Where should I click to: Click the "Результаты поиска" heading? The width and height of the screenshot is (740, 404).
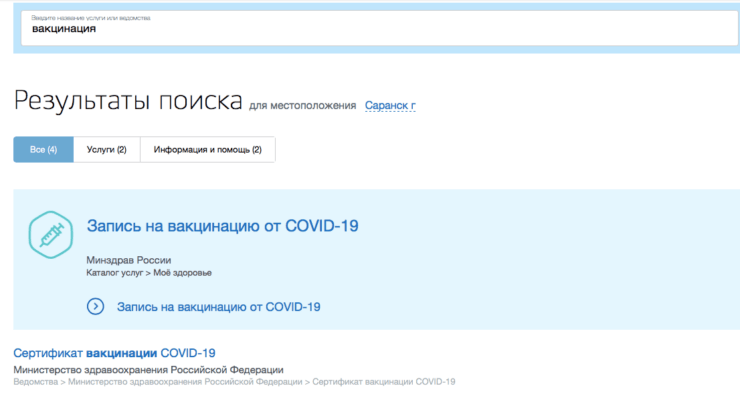coord(128,101)
